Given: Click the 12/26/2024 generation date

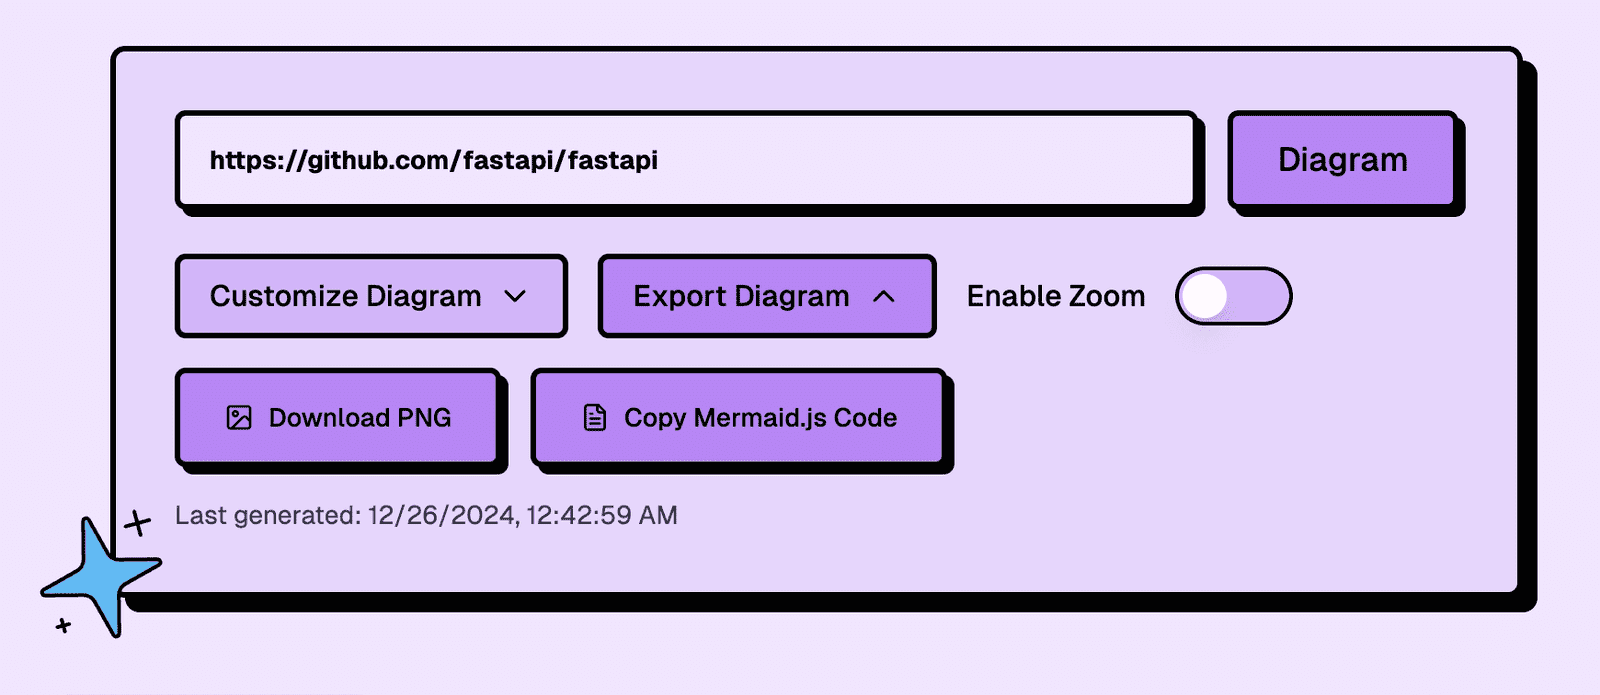Looking at the screenshot, I should [x=441, y=515].
